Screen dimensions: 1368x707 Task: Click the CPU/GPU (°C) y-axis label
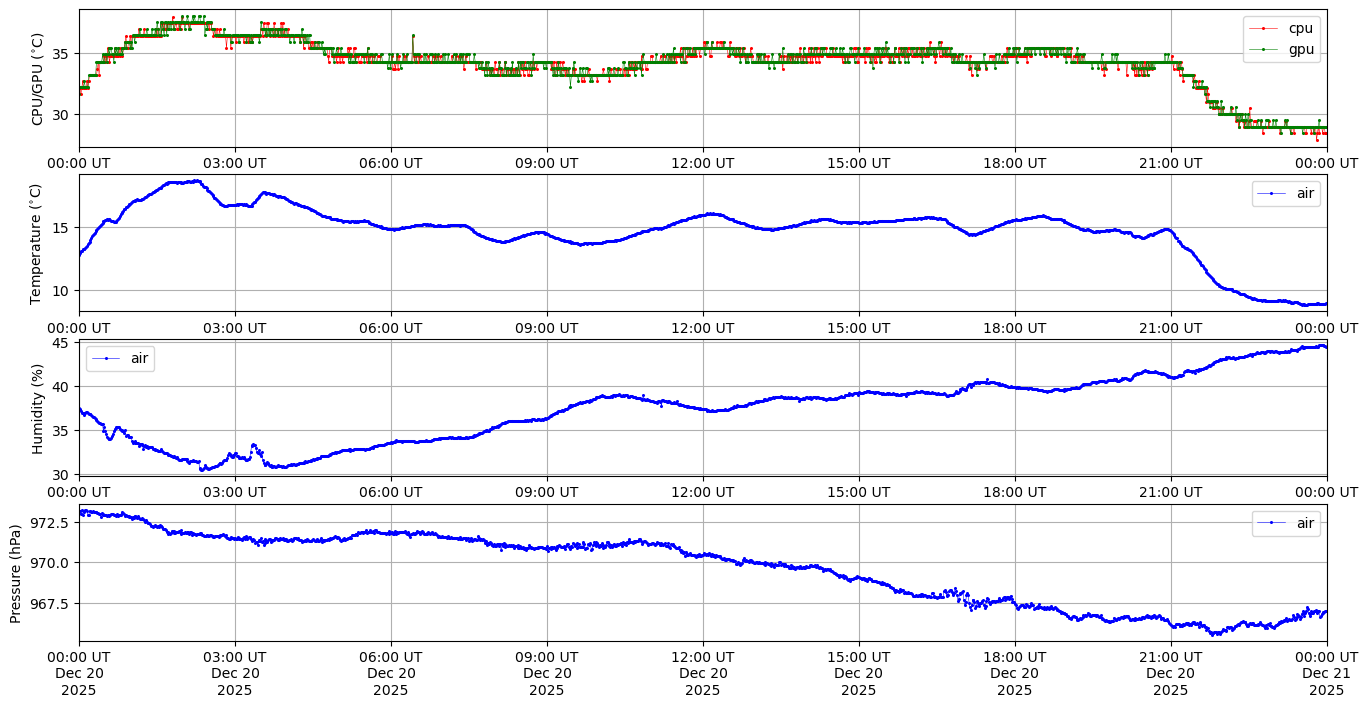point(38,79)
